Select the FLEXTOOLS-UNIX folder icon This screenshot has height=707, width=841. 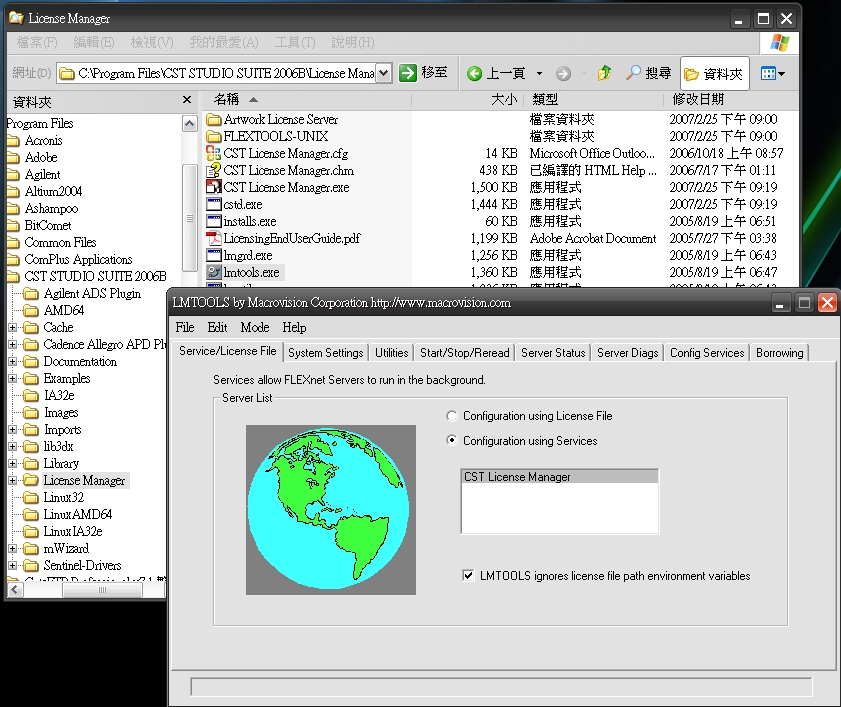tap(213, 136)
